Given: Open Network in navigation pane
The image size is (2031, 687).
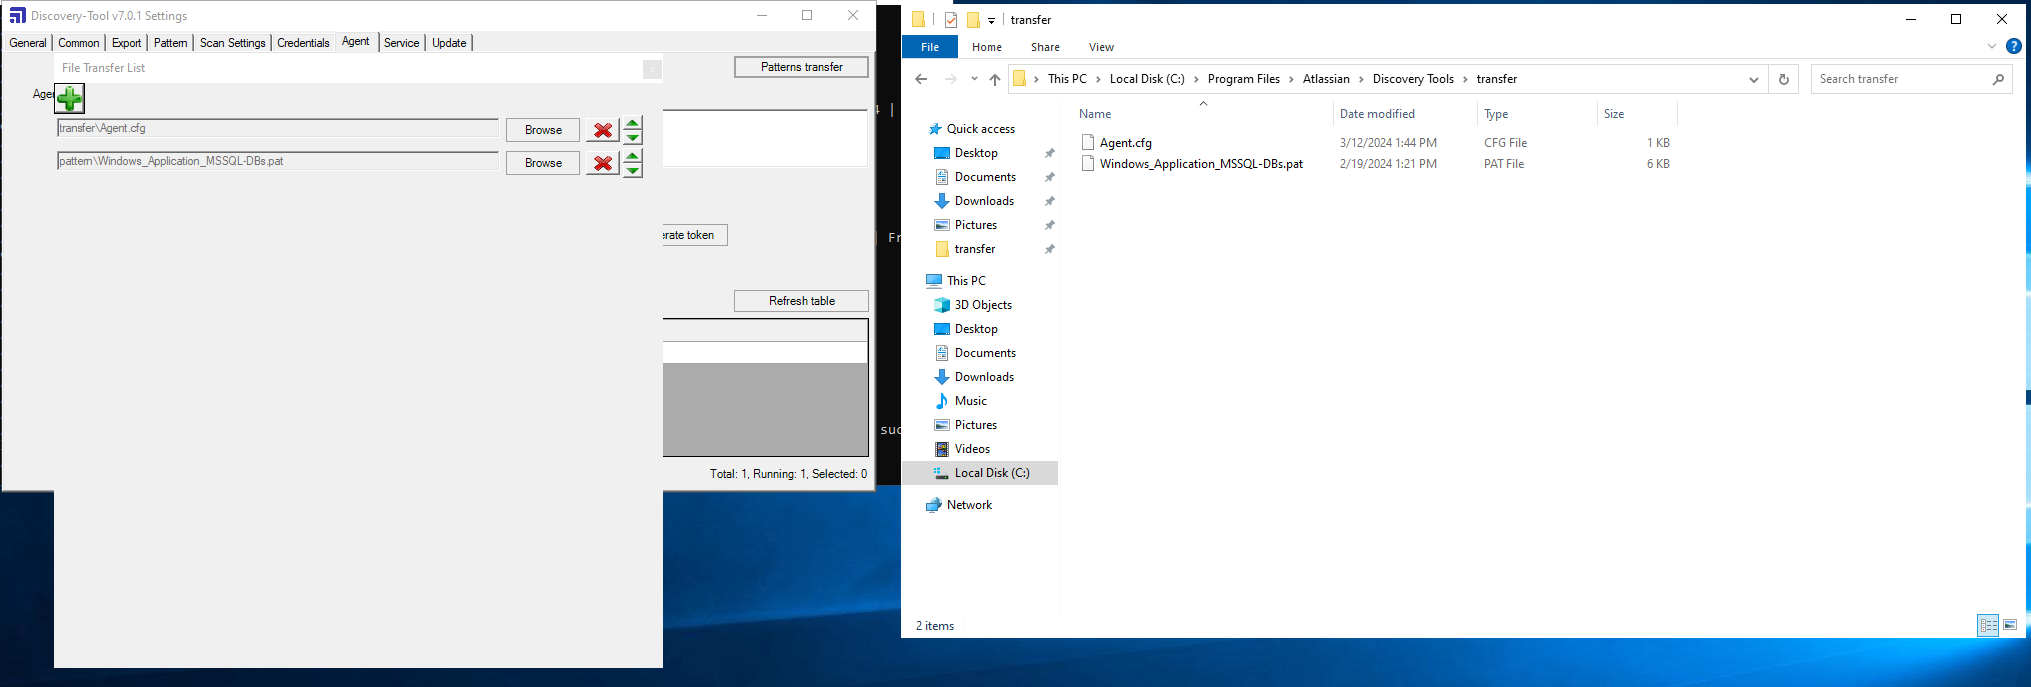Looking at the screenshot, I should [x=969, y=505].
